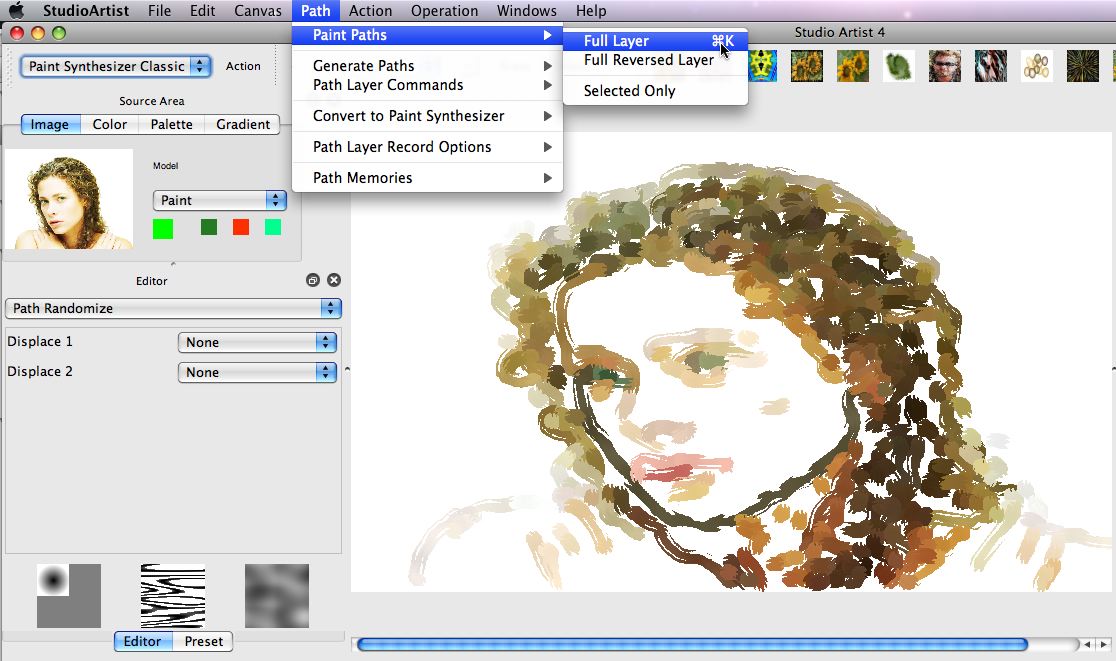This screenshot has width=1116, height=661.
Task: Switch Source Area to Color
Action: [x=110, y=125]
